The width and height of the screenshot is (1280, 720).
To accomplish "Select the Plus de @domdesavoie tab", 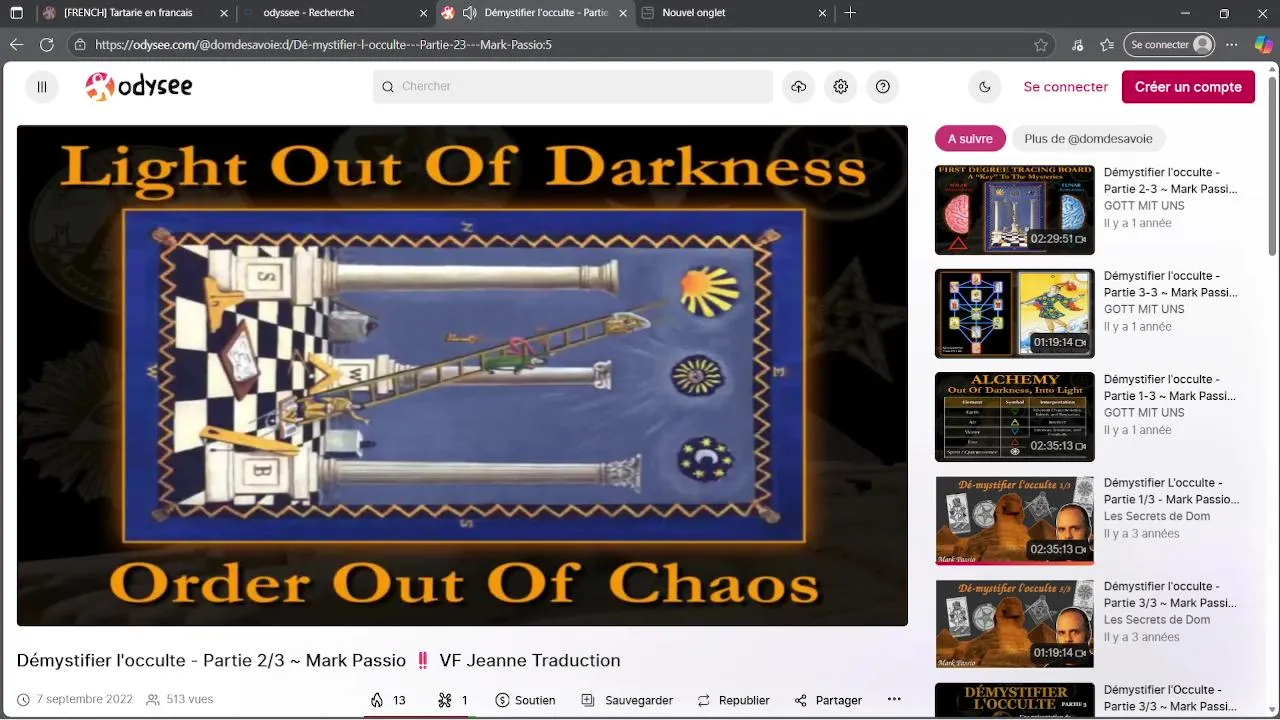I will coord(1088,139).
